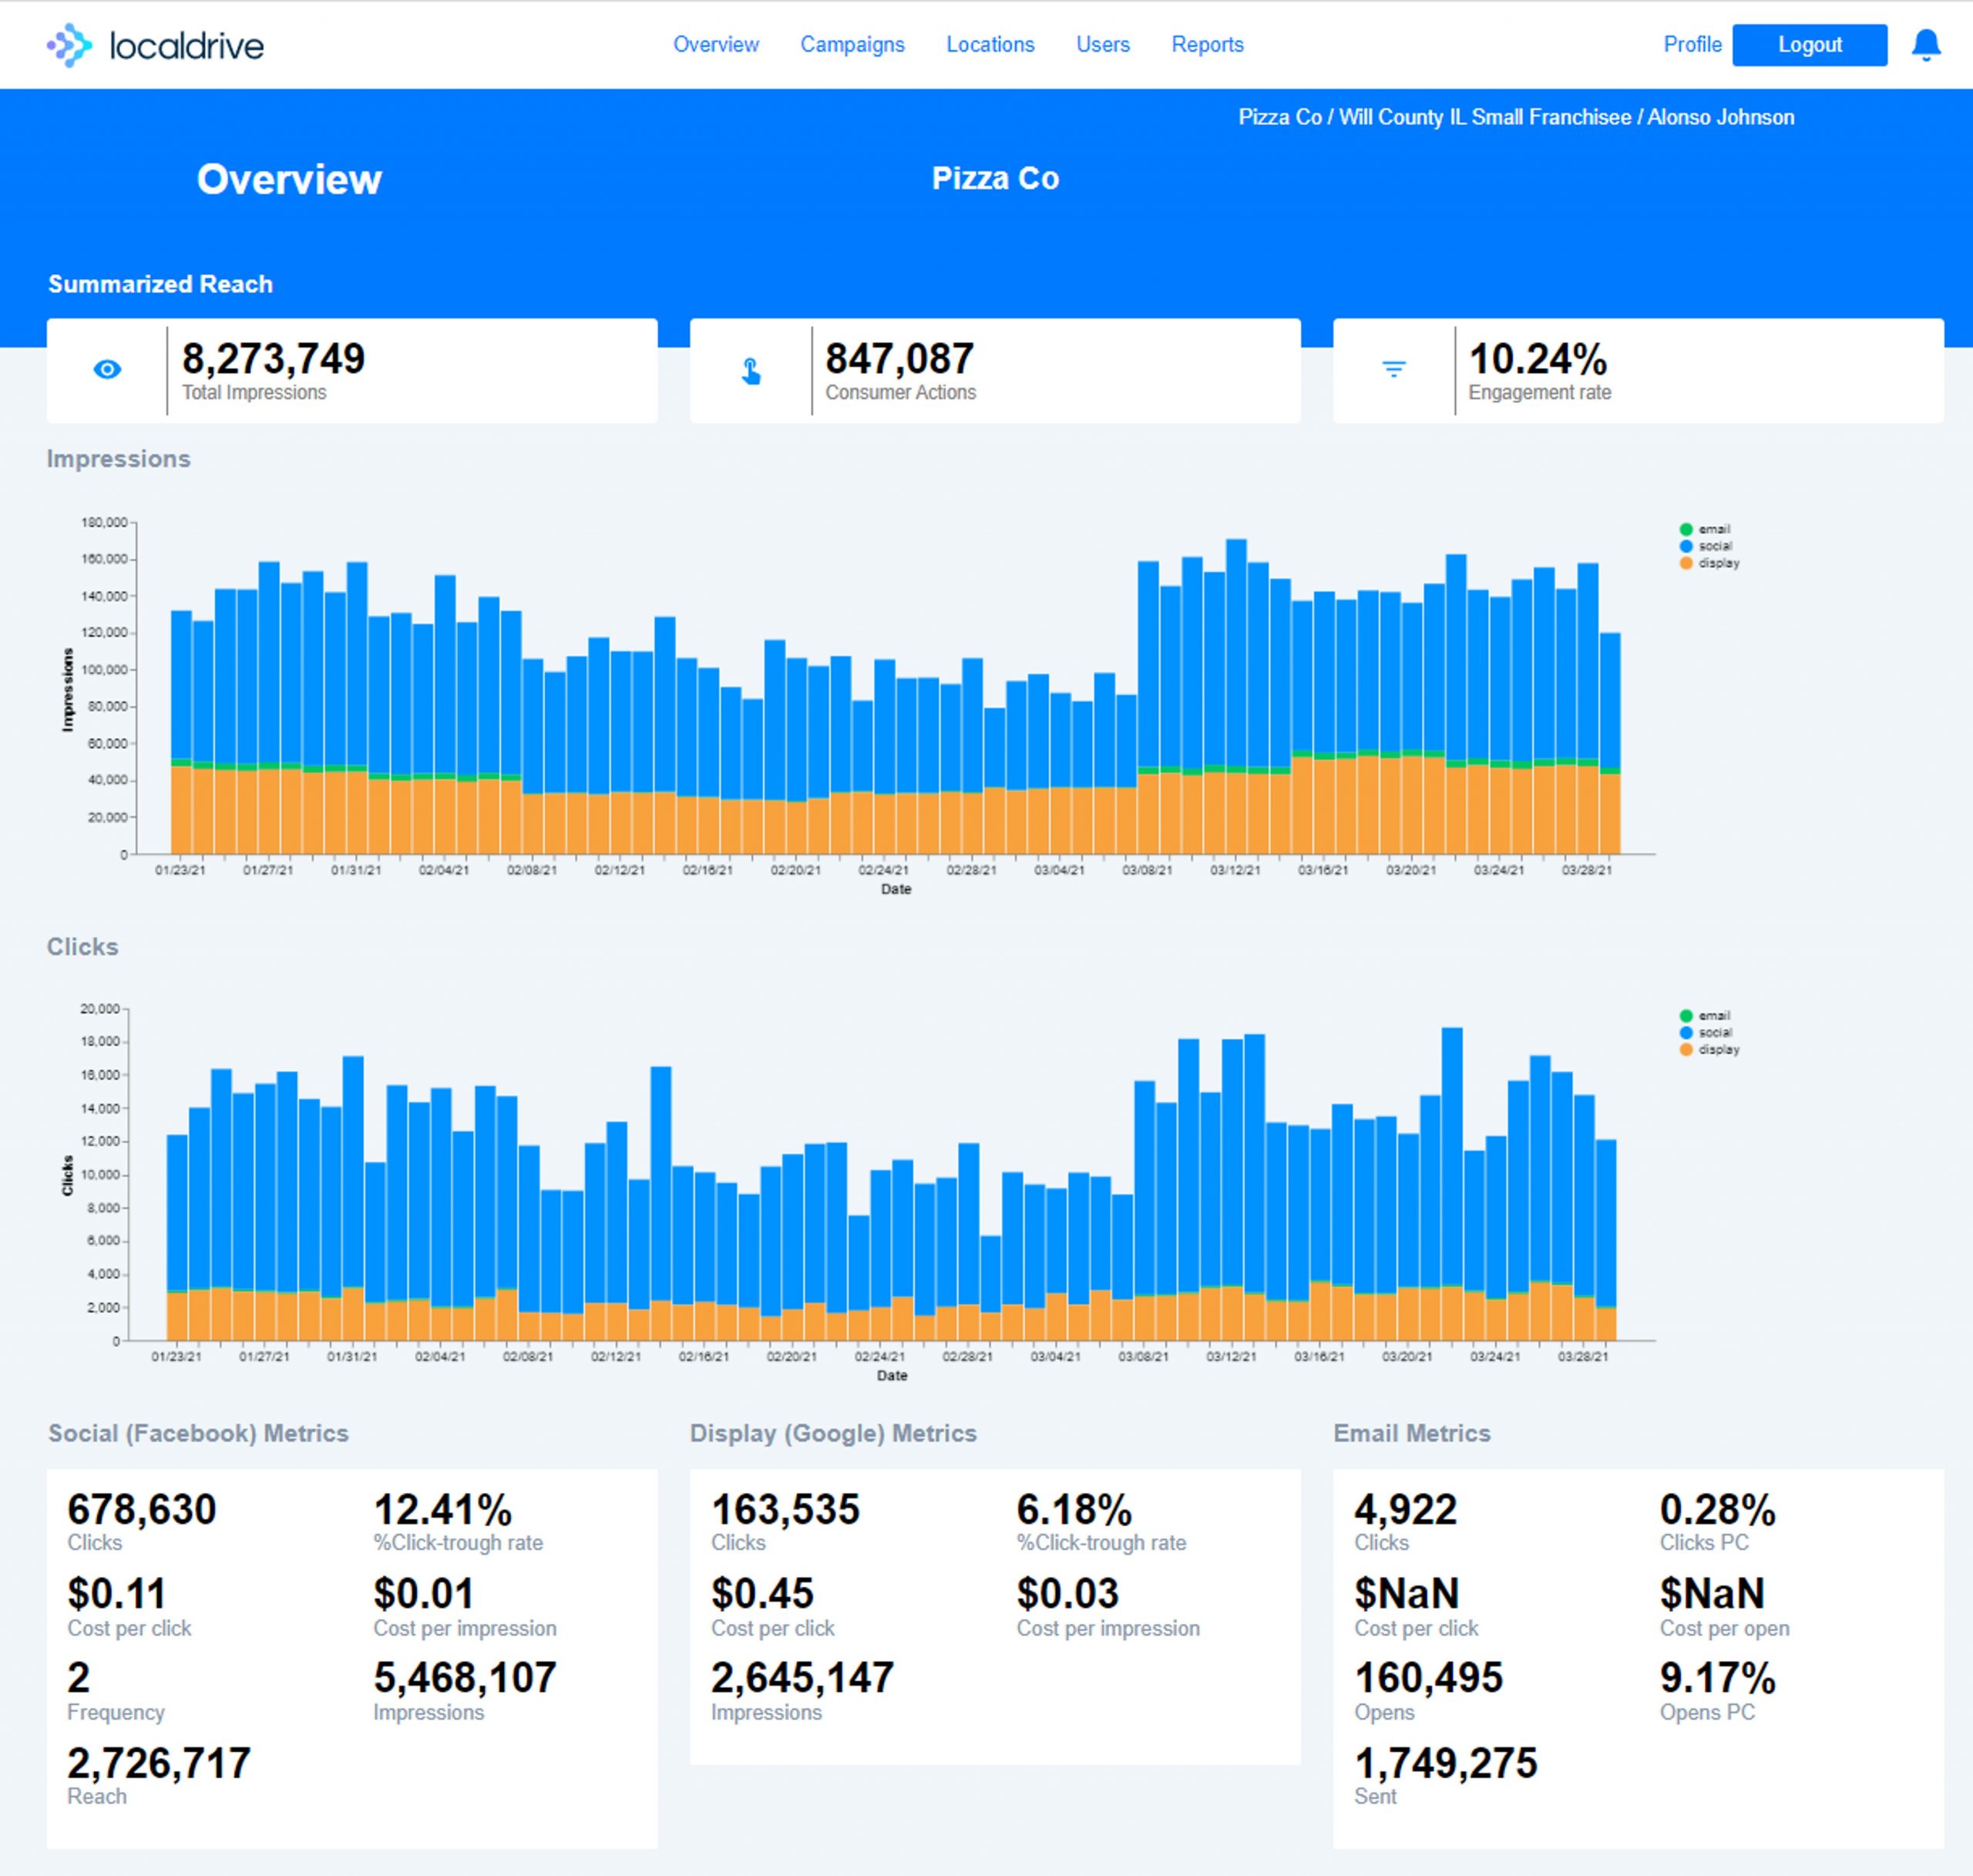Click Display (Google) Metrics heading

[x=833, y=1433]
